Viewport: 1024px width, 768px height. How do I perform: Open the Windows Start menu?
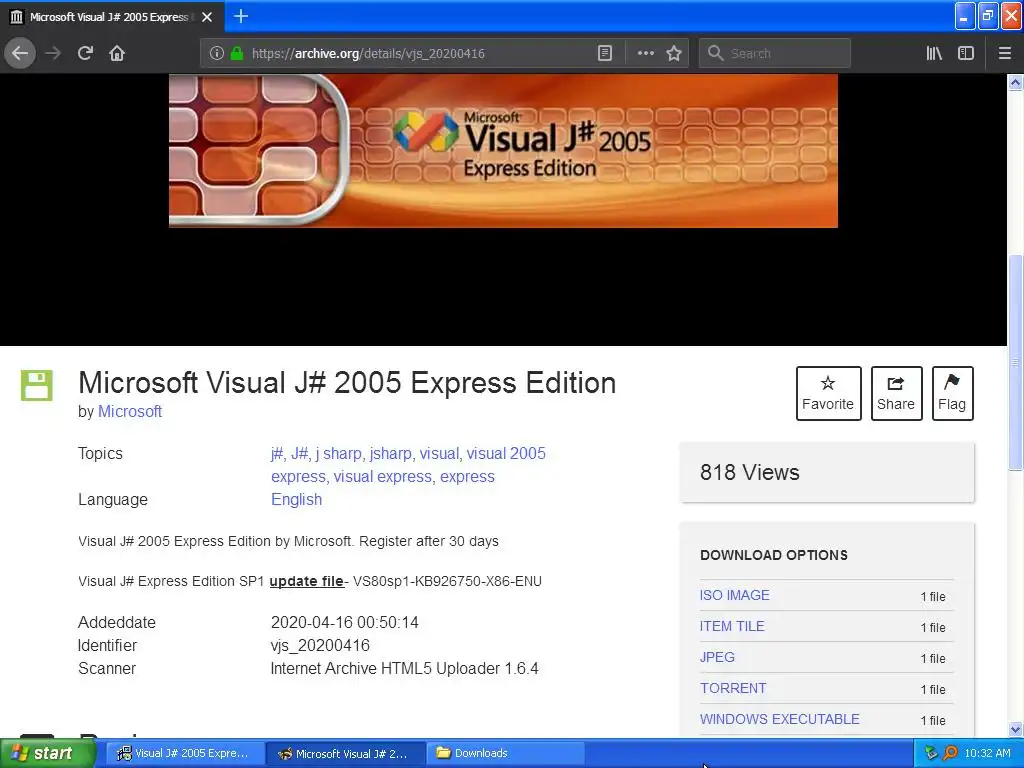47,753
